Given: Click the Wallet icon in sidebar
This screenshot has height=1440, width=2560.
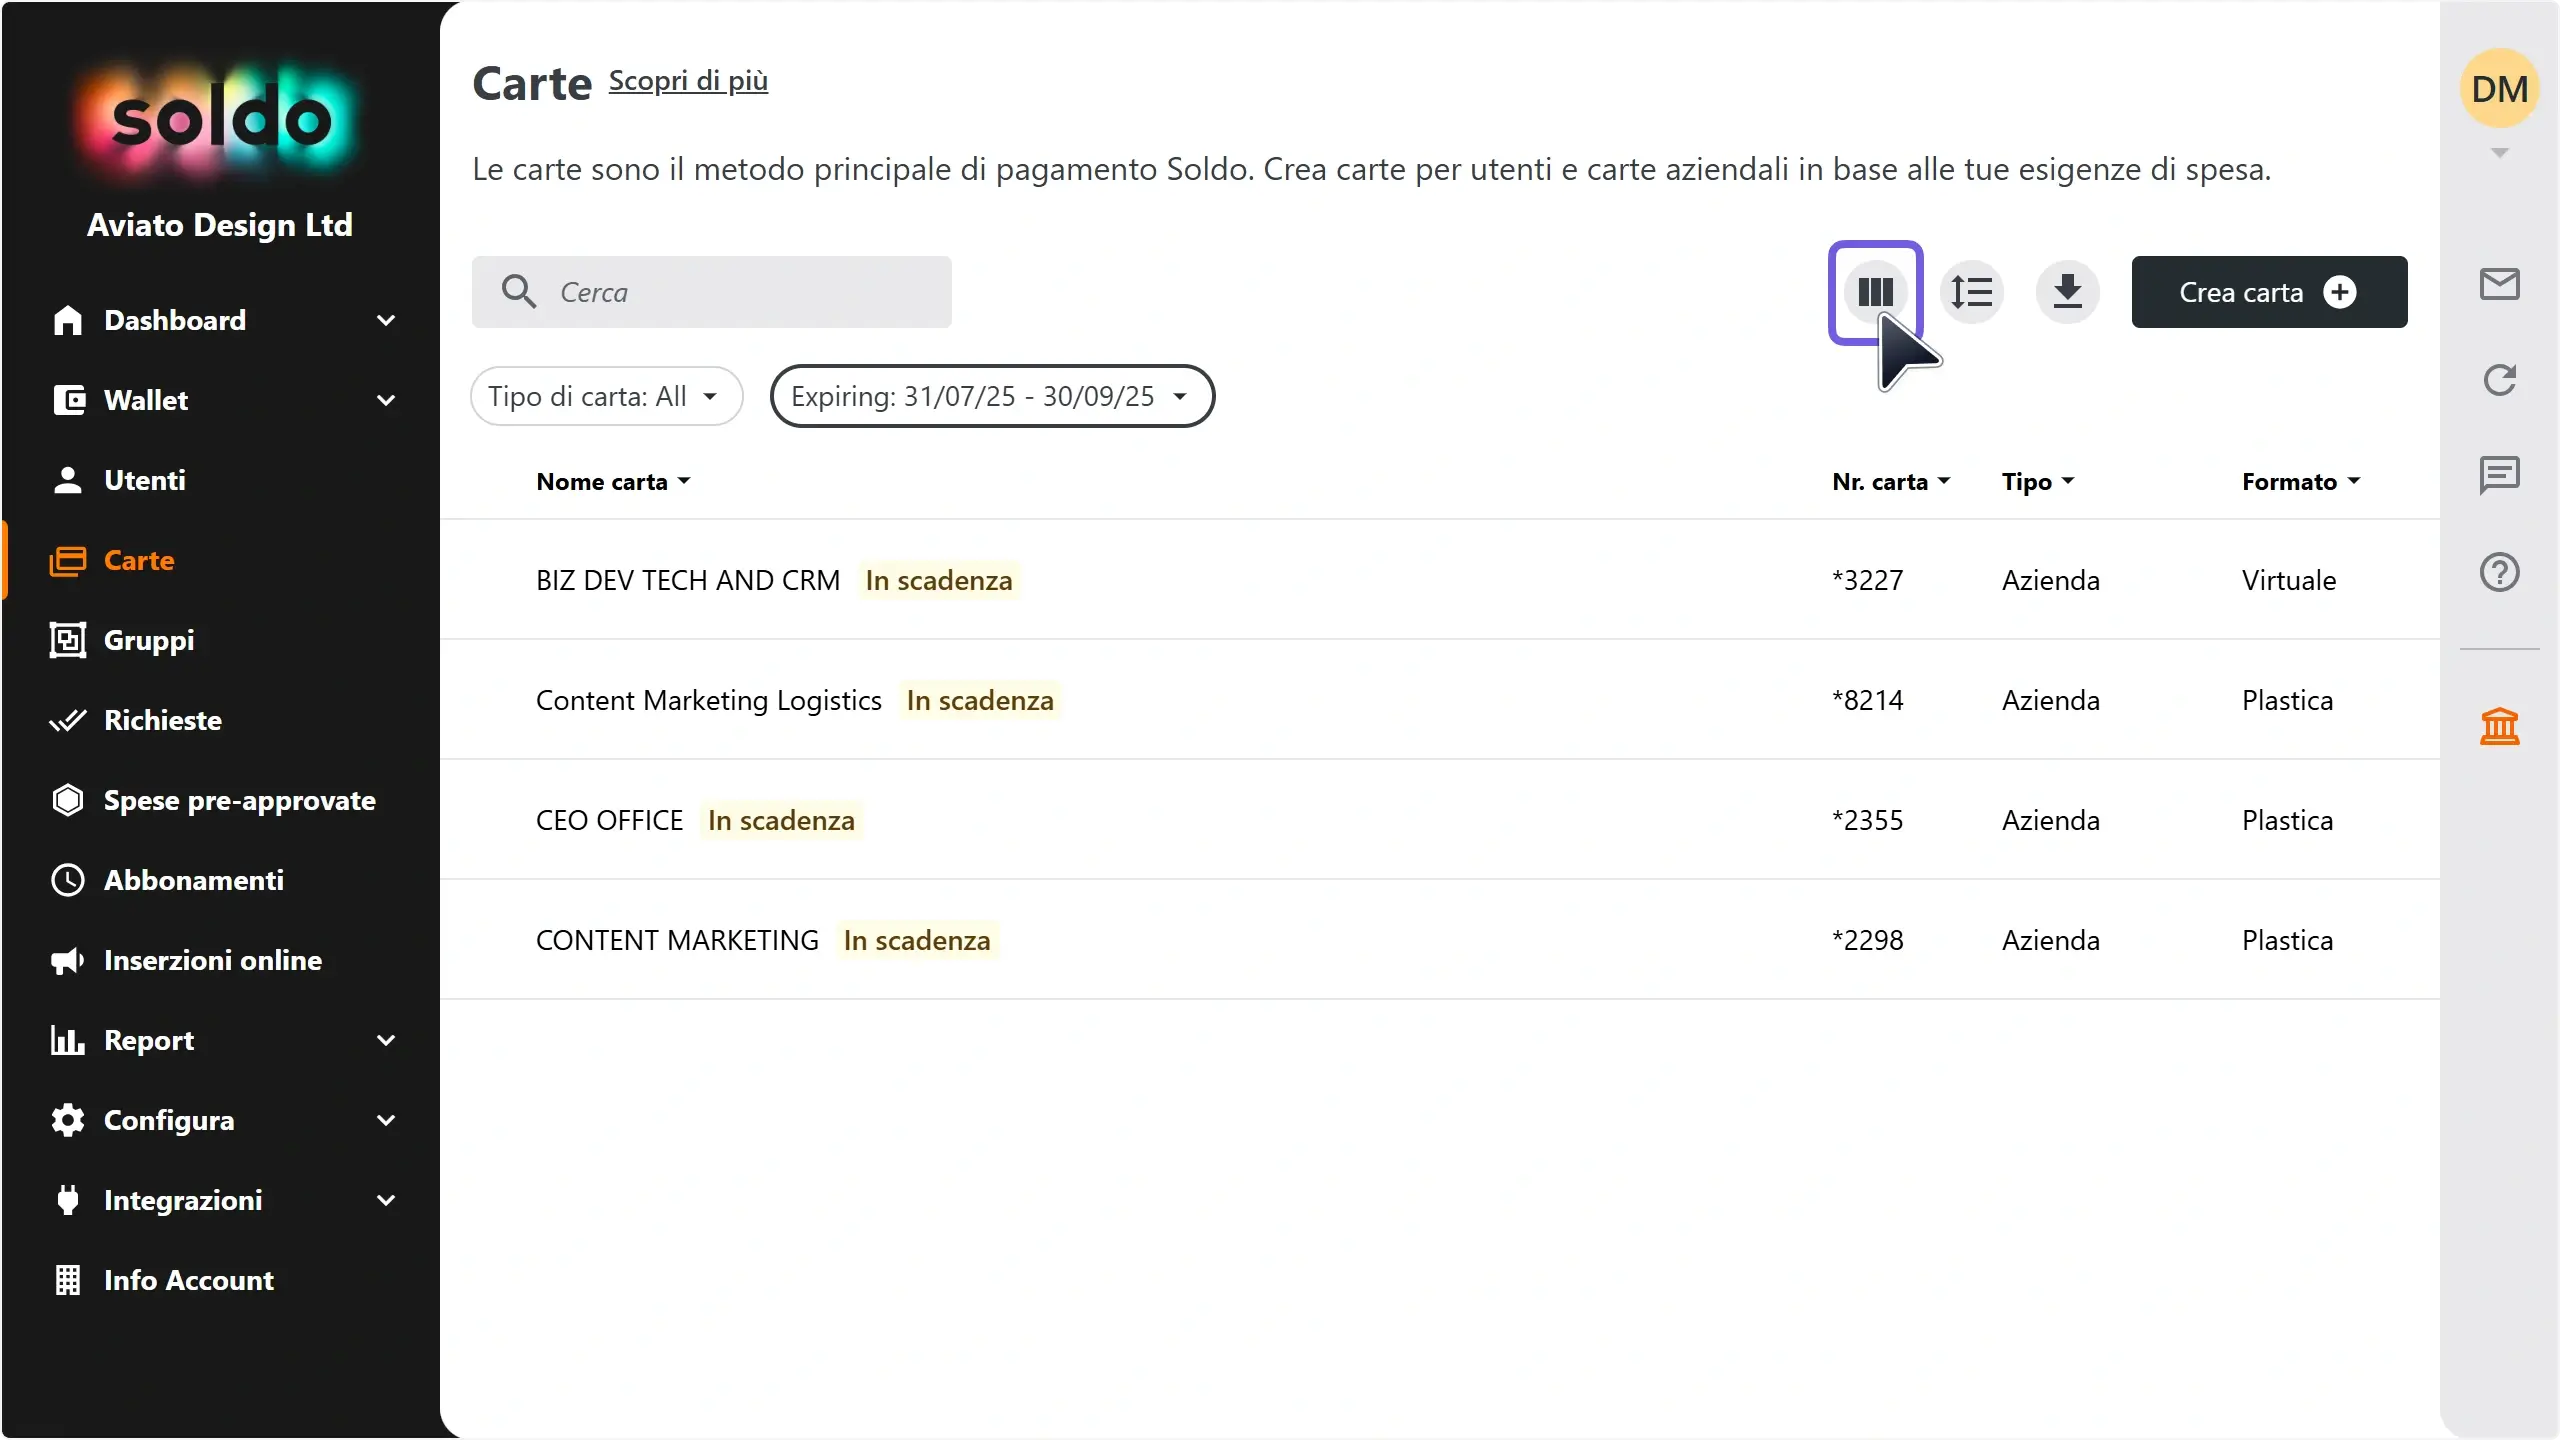Looking at the screenshot, I should [x=68, y=400].
